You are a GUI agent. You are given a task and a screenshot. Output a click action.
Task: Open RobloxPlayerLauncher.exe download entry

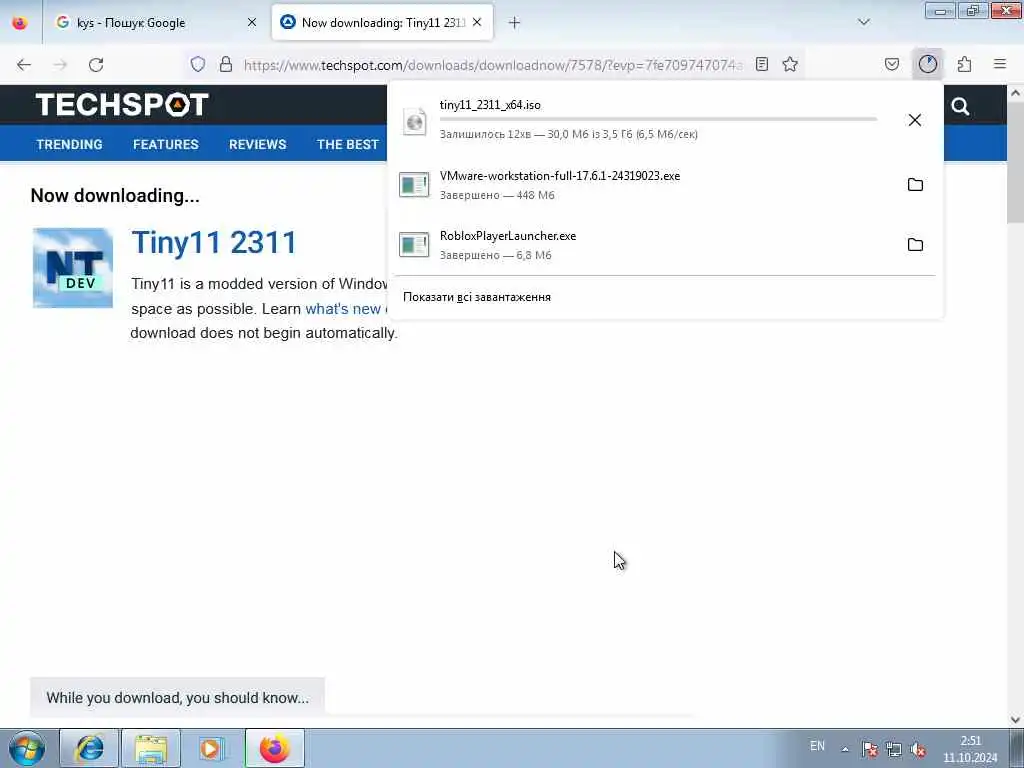[664, 245]
